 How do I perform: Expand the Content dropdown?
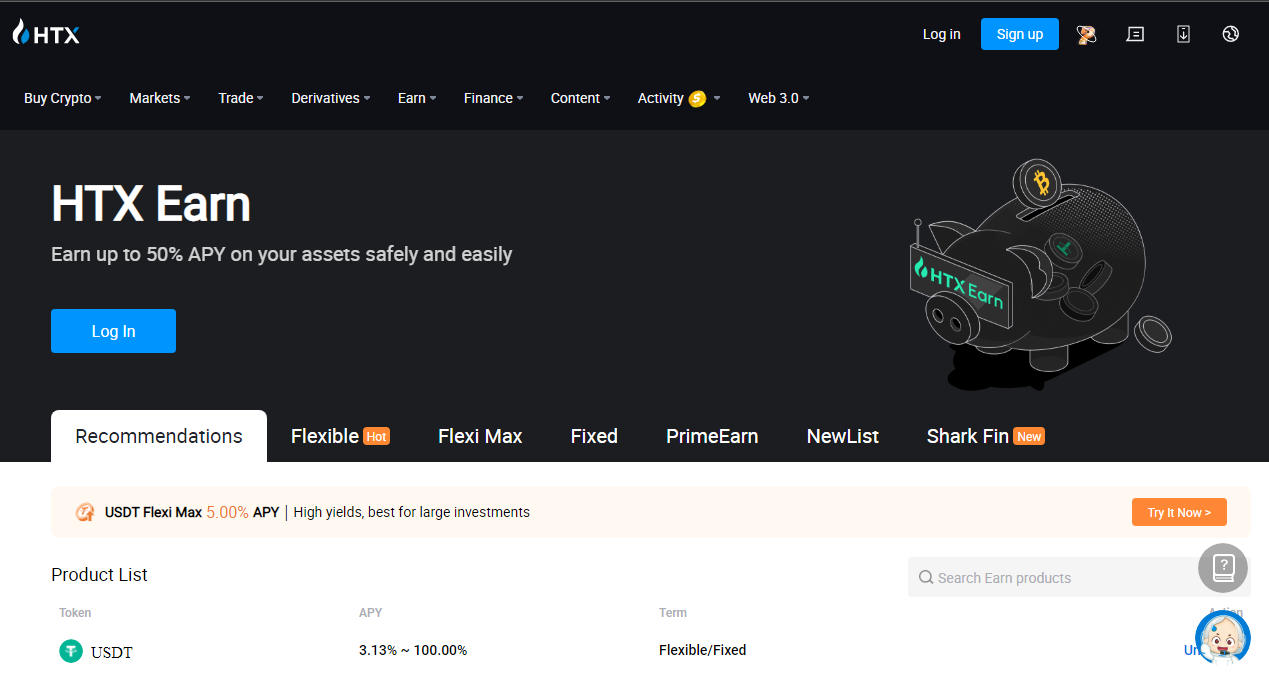click(581, 98)
